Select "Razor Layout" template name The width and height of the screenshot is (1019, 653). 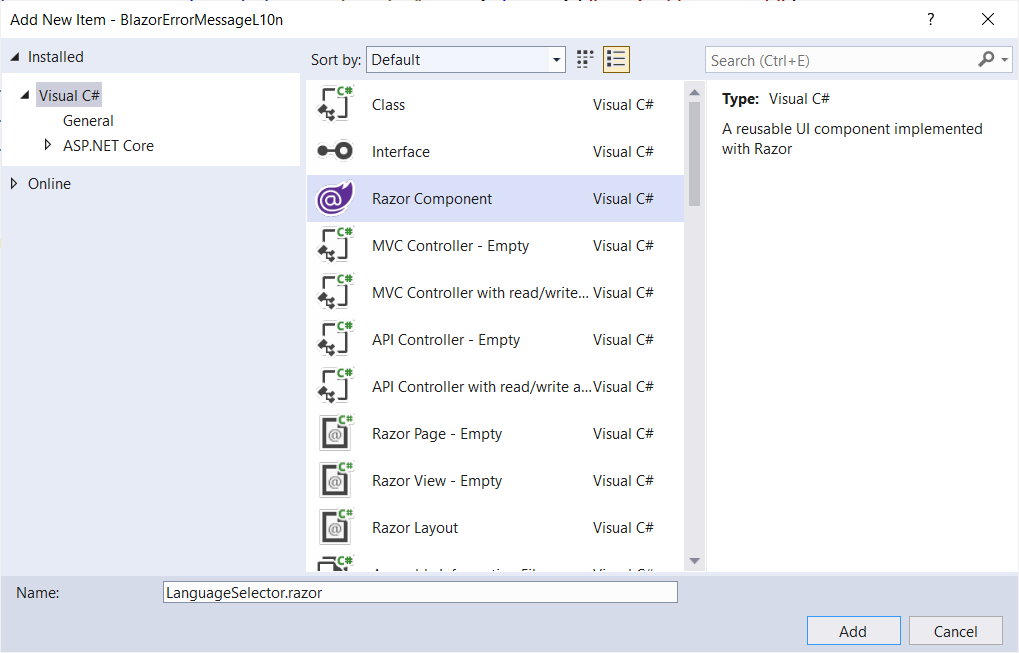click(415, 528)
